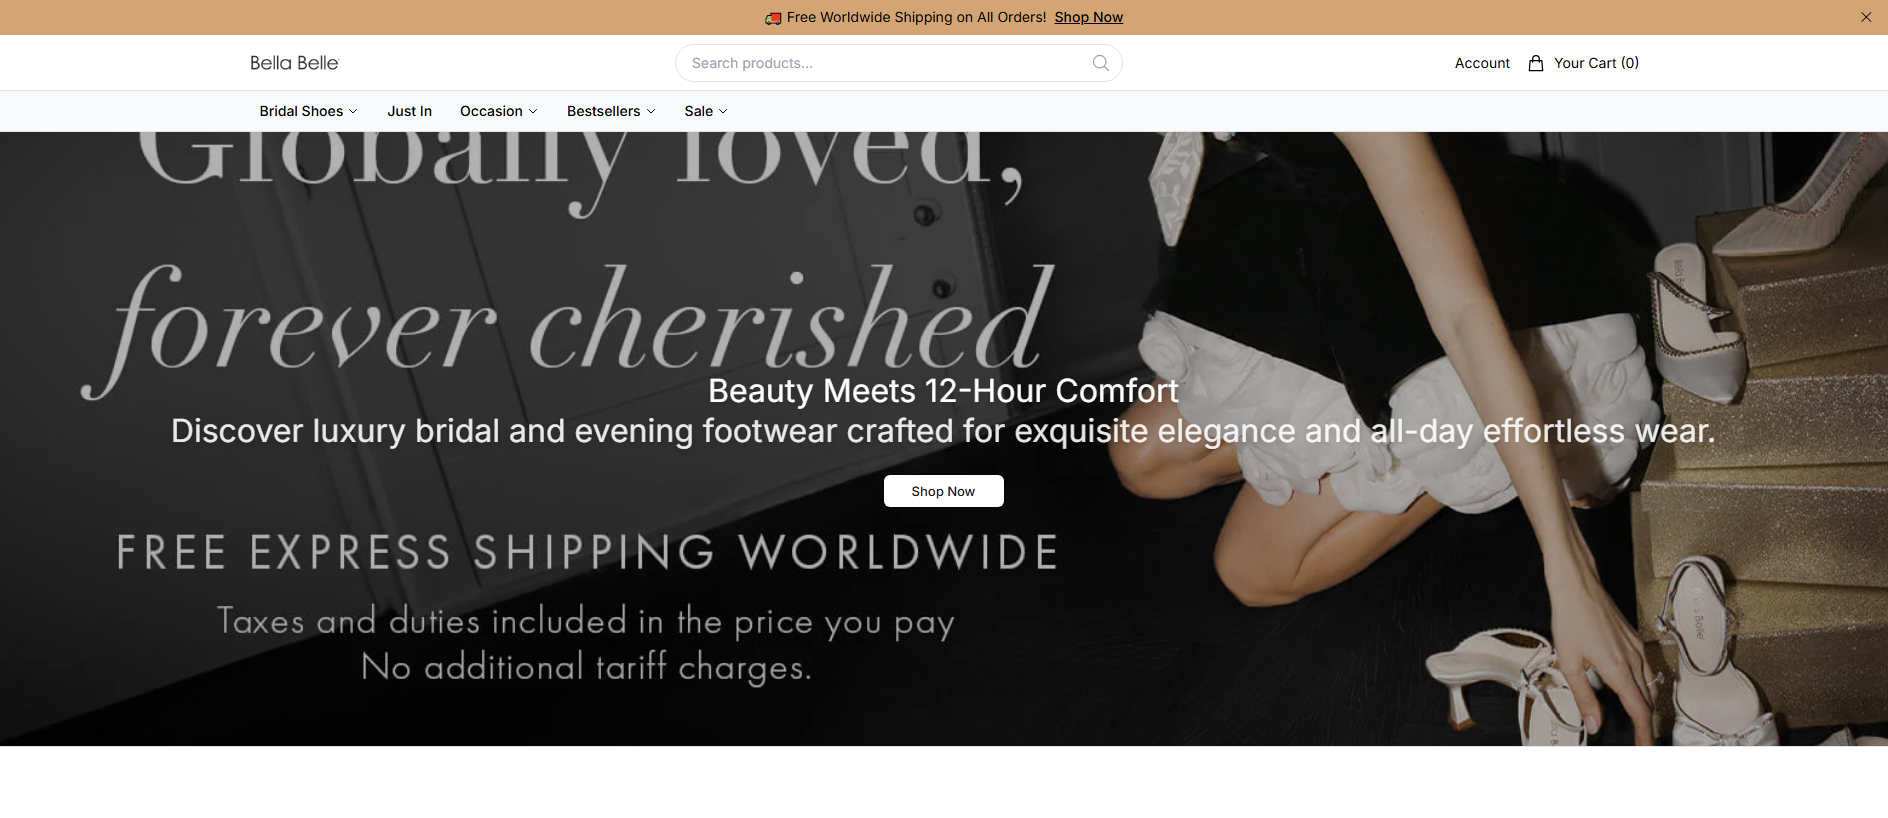Open the Just In page

(x=410, y=111)
